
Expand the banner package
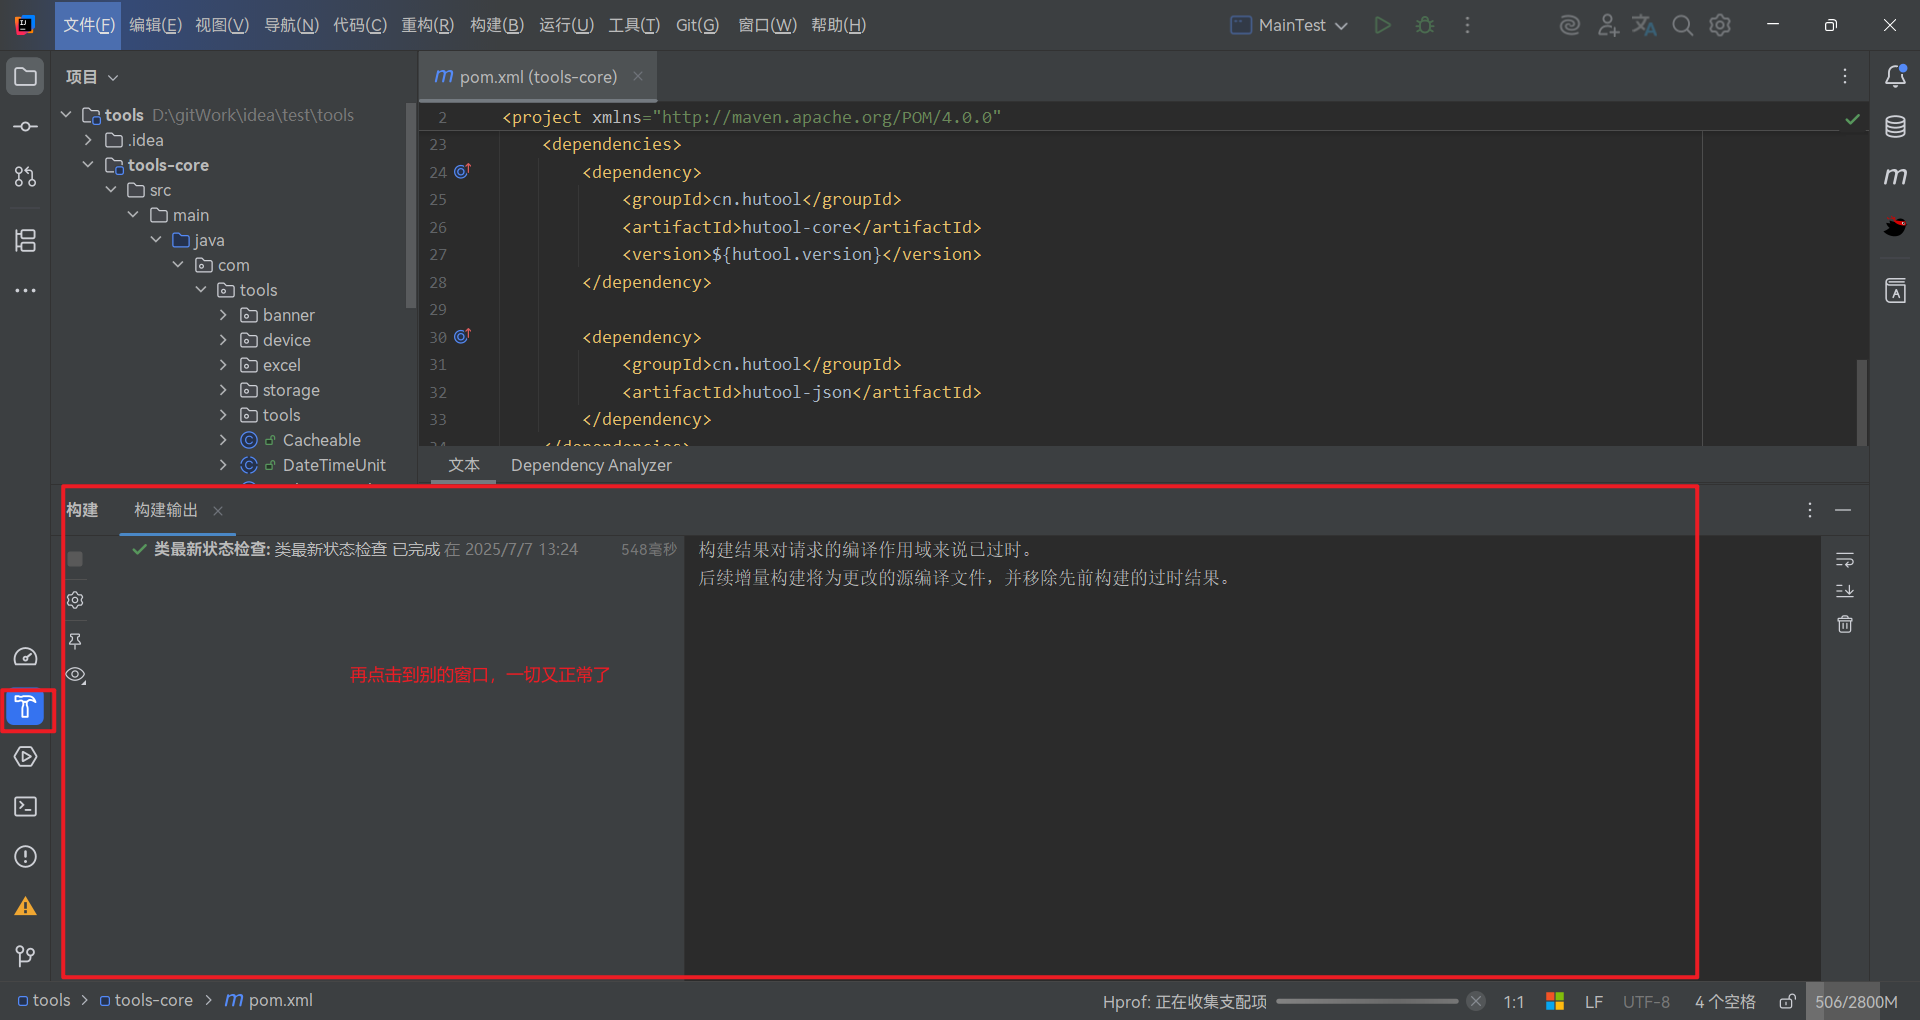point(223,315)
